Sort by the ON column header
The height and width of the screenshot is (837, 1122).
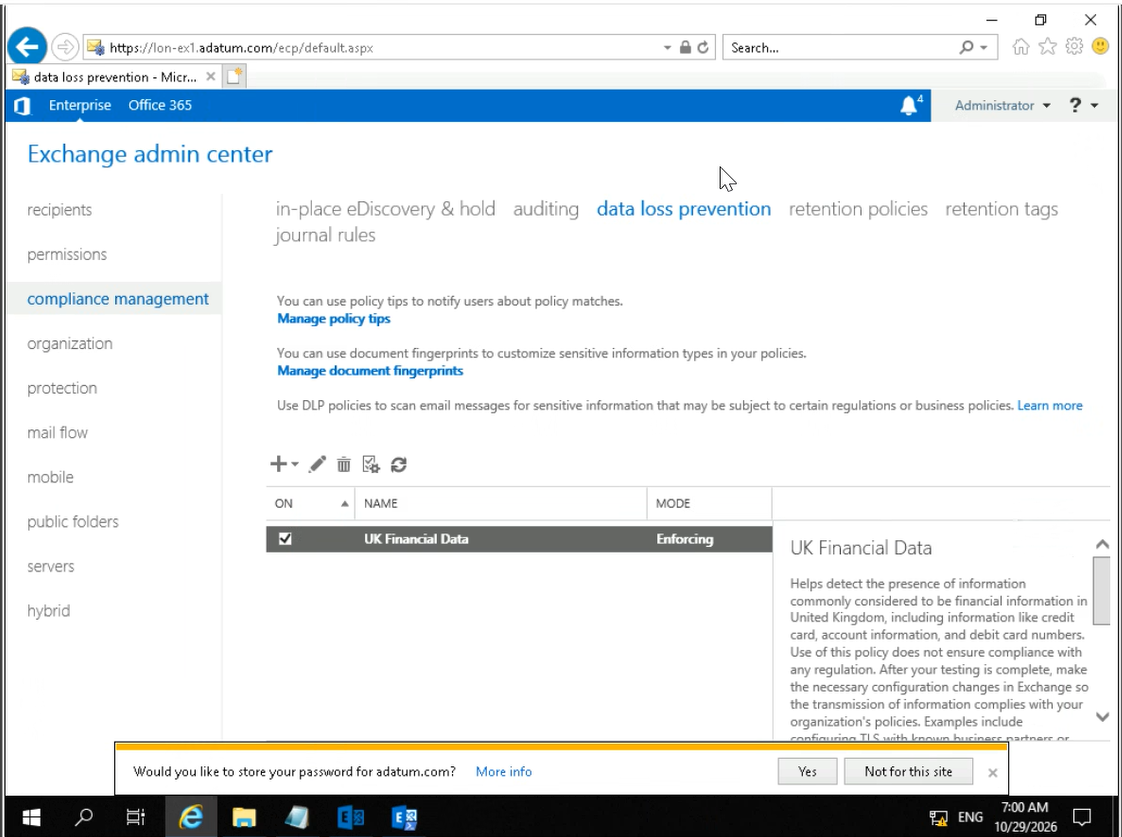click(x=311, y=503)
